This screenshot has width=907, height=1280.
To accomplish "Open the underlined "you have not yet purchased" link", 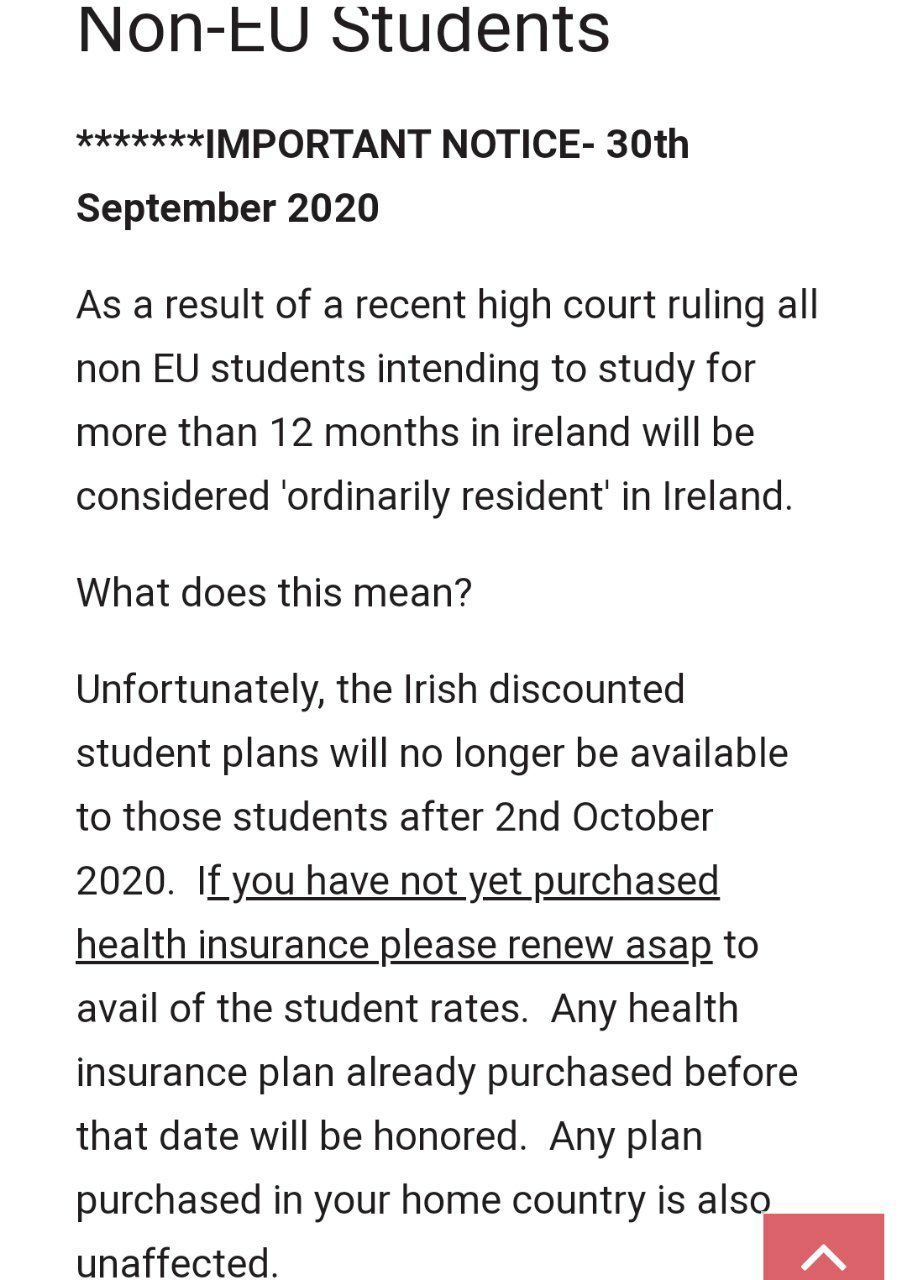I will click(x=464, y=881).
